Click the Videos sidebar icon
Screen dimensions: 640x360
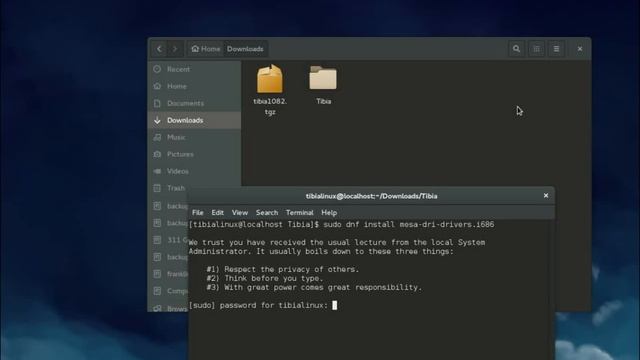coord(157,171)
